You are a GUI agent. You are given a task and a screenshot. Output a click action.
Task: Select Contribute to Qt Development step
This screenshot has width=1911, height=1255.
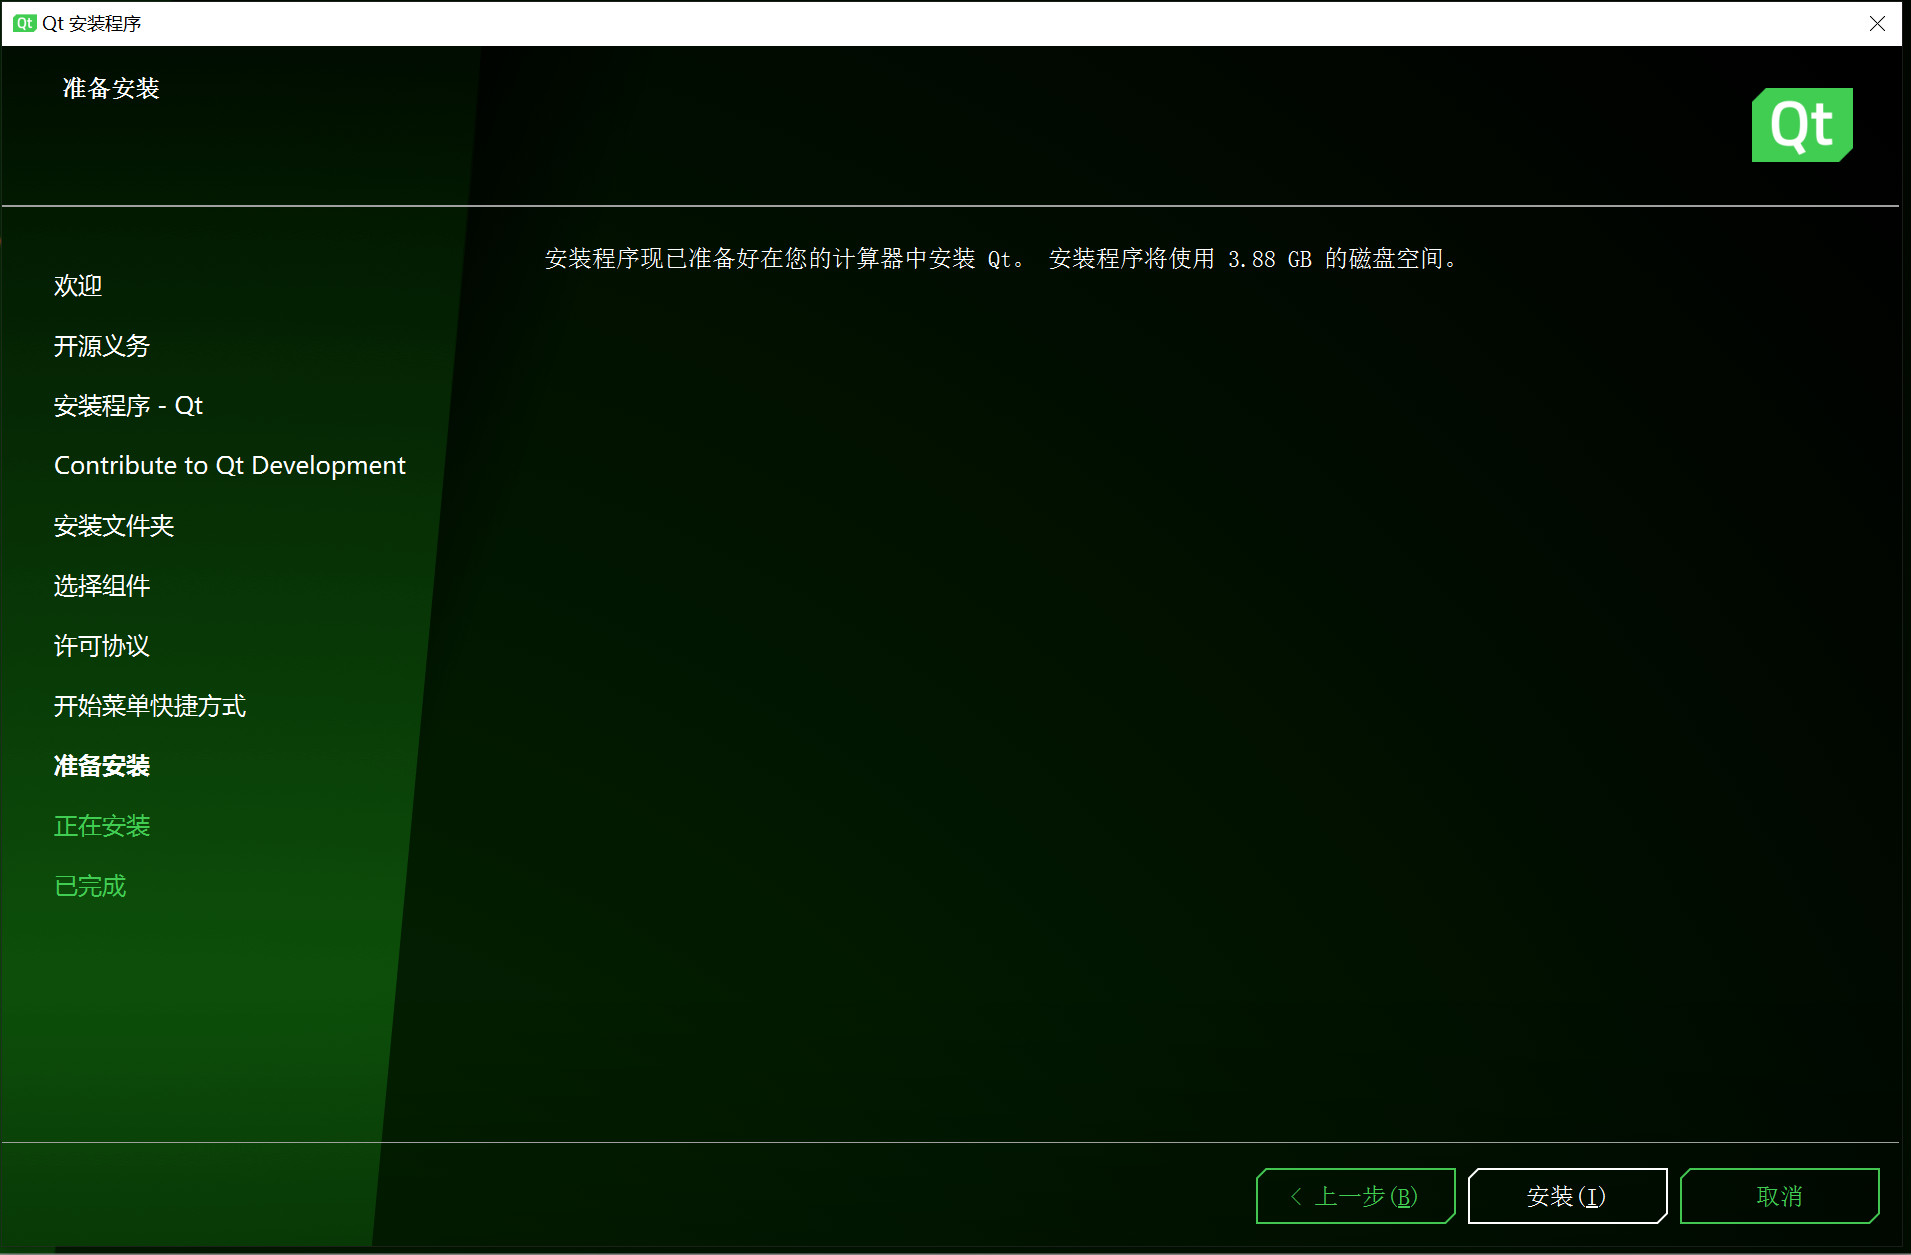(229, 465)
